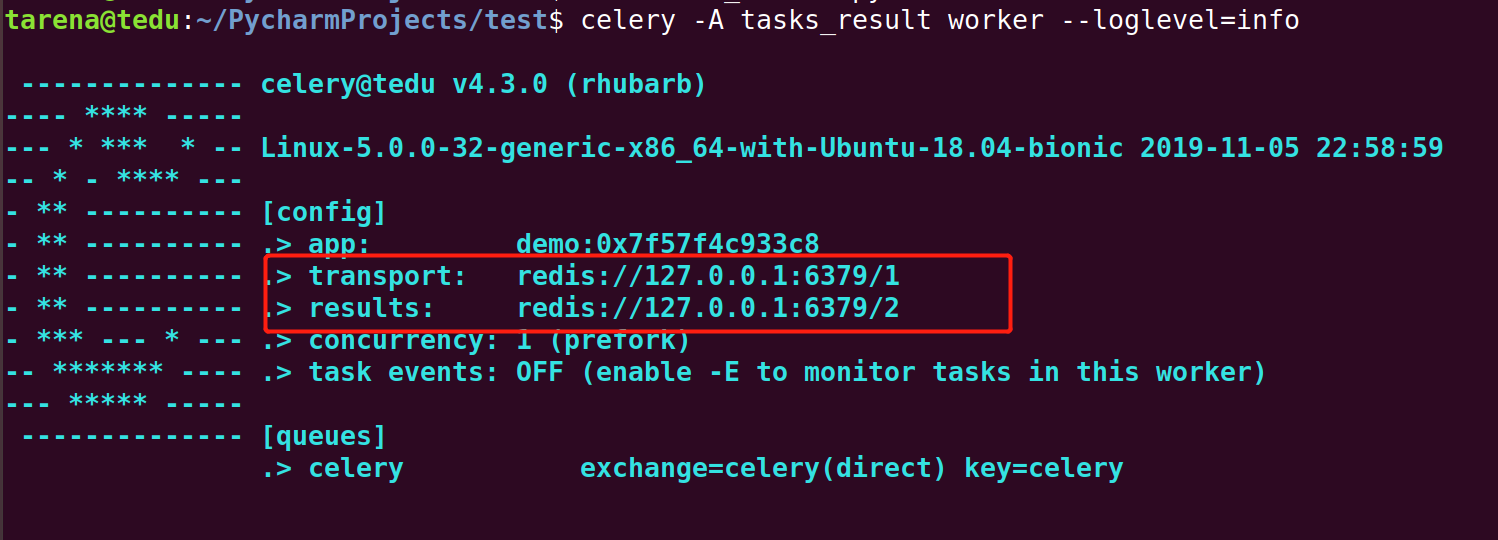
Task: Click the results label
Action: (371, 308)
